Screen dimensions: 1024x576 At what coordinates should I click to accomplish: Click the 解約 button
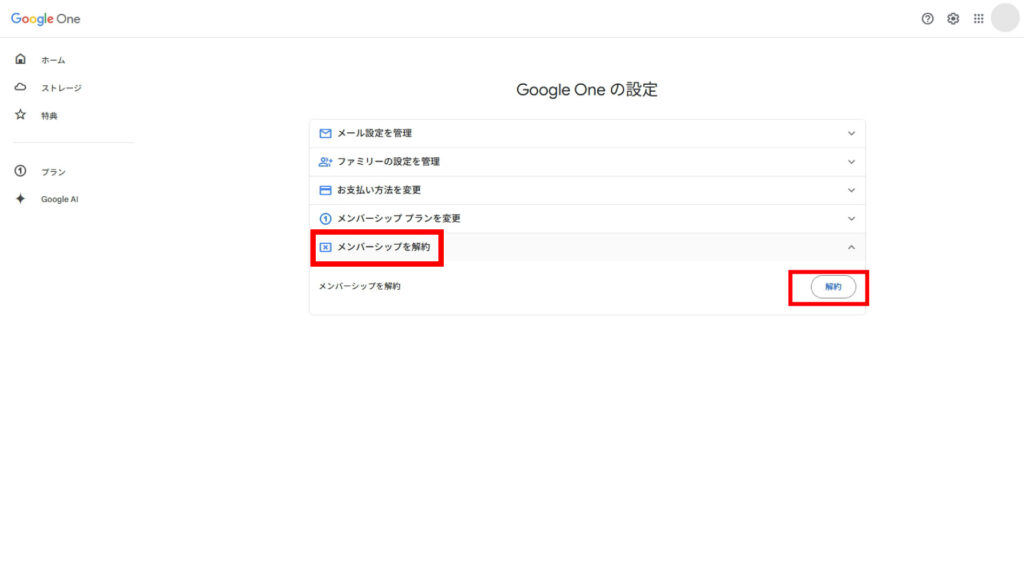(833, 287)
